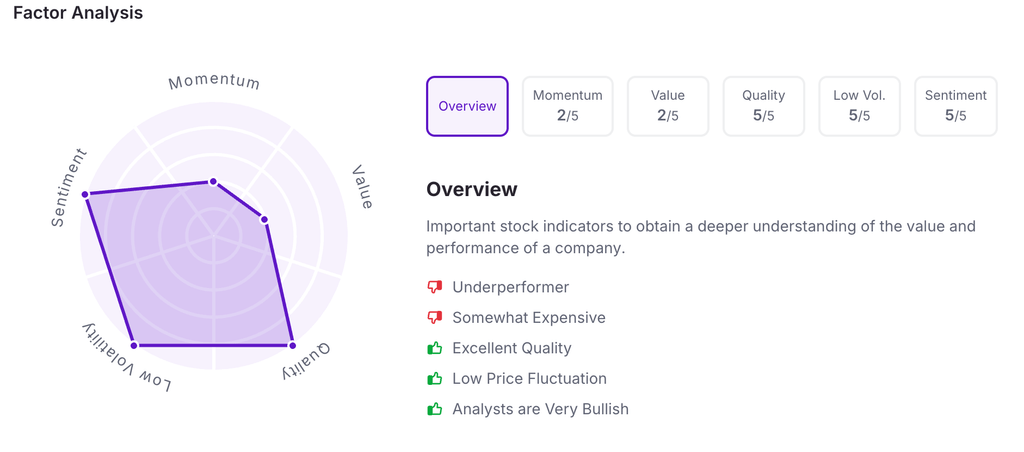Screen dimensions: 1024x452
Task: Click the Underperformer indicator text
Action: [x=510, y=287]
